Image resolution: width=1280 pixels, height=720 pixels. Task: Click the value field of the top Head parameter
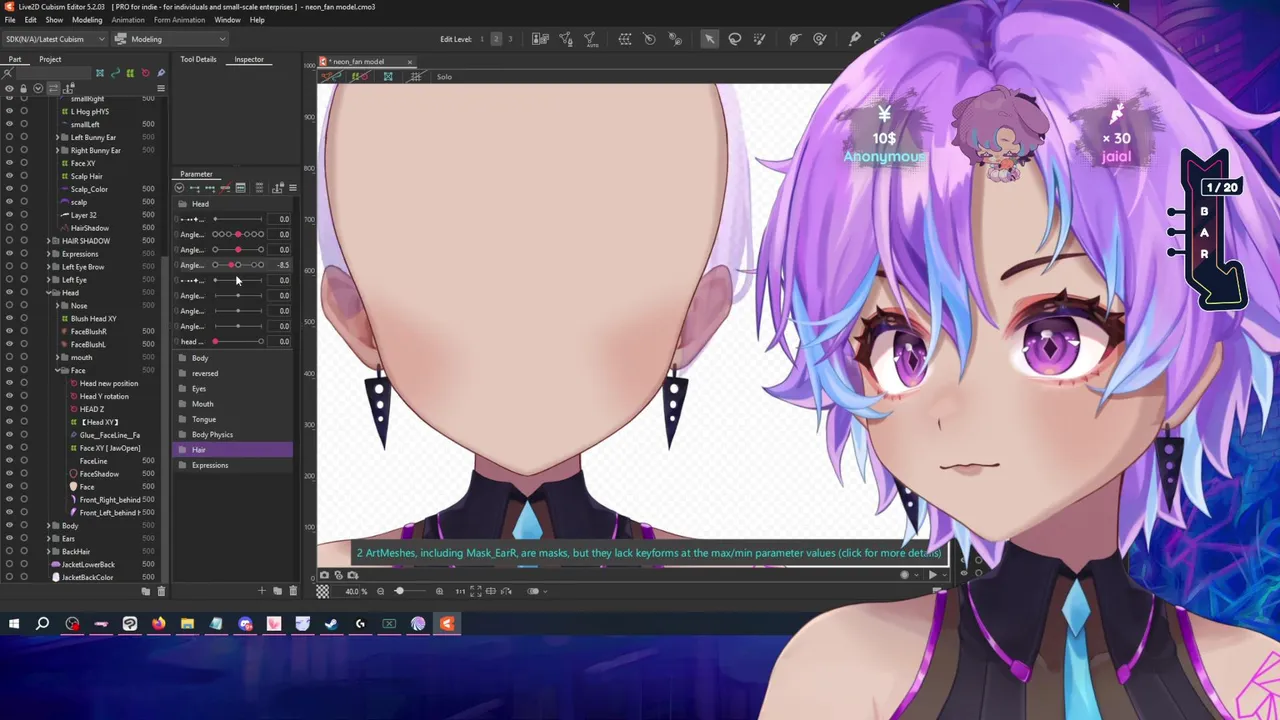[280, 219]
